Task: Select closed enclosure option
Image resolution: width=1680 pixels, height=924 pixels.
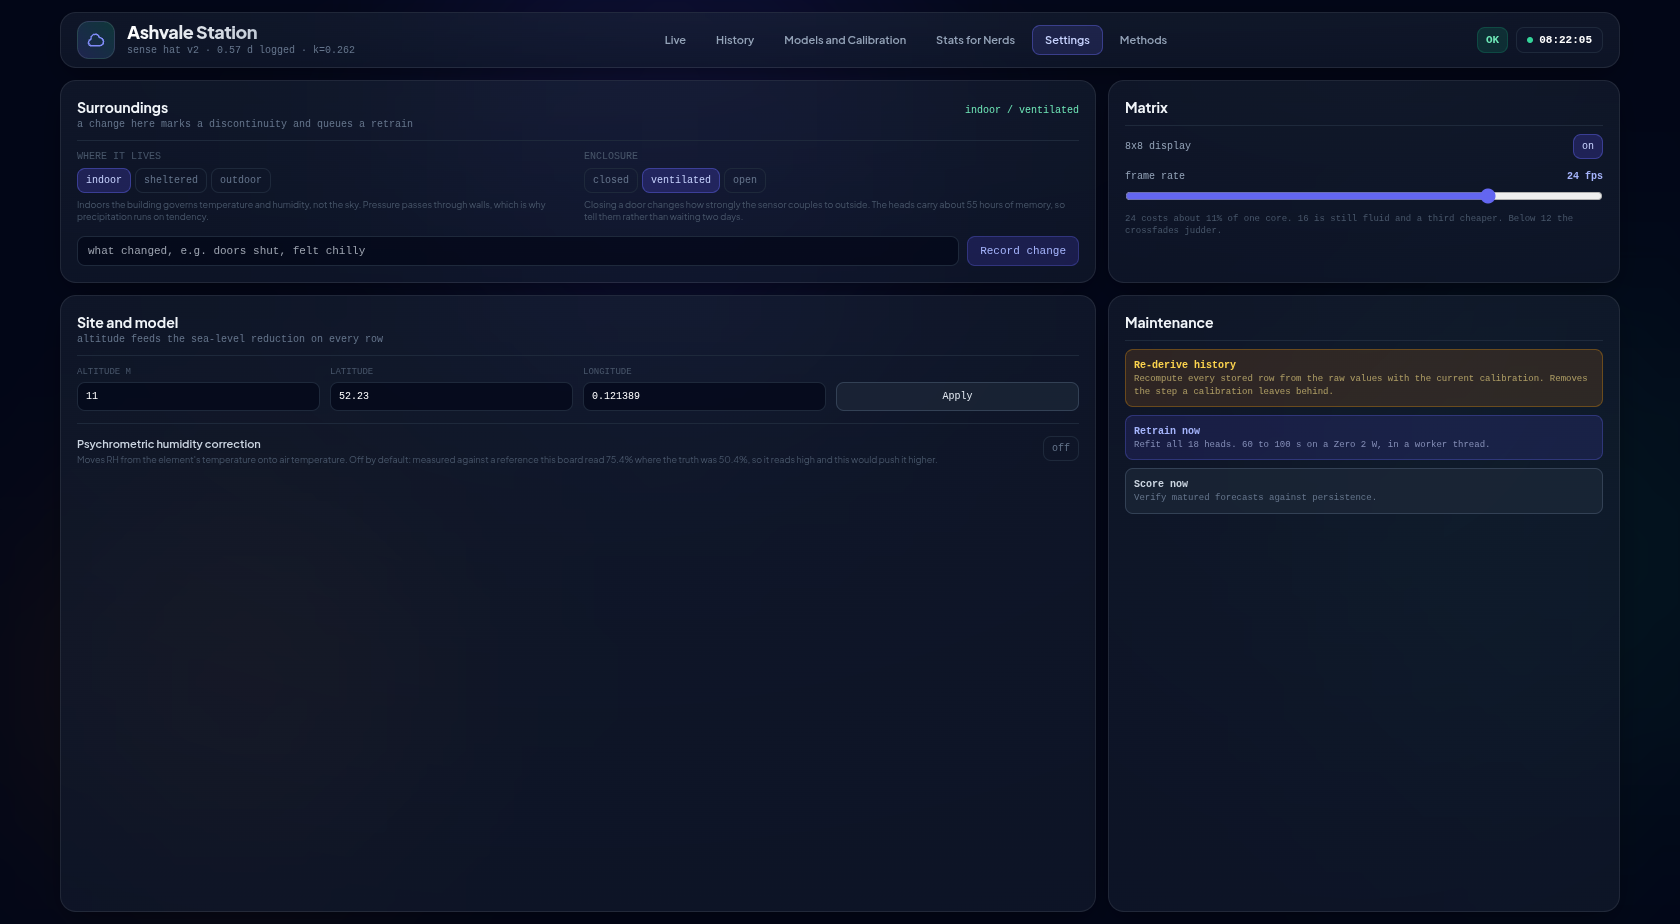Action: pos(611,180)
